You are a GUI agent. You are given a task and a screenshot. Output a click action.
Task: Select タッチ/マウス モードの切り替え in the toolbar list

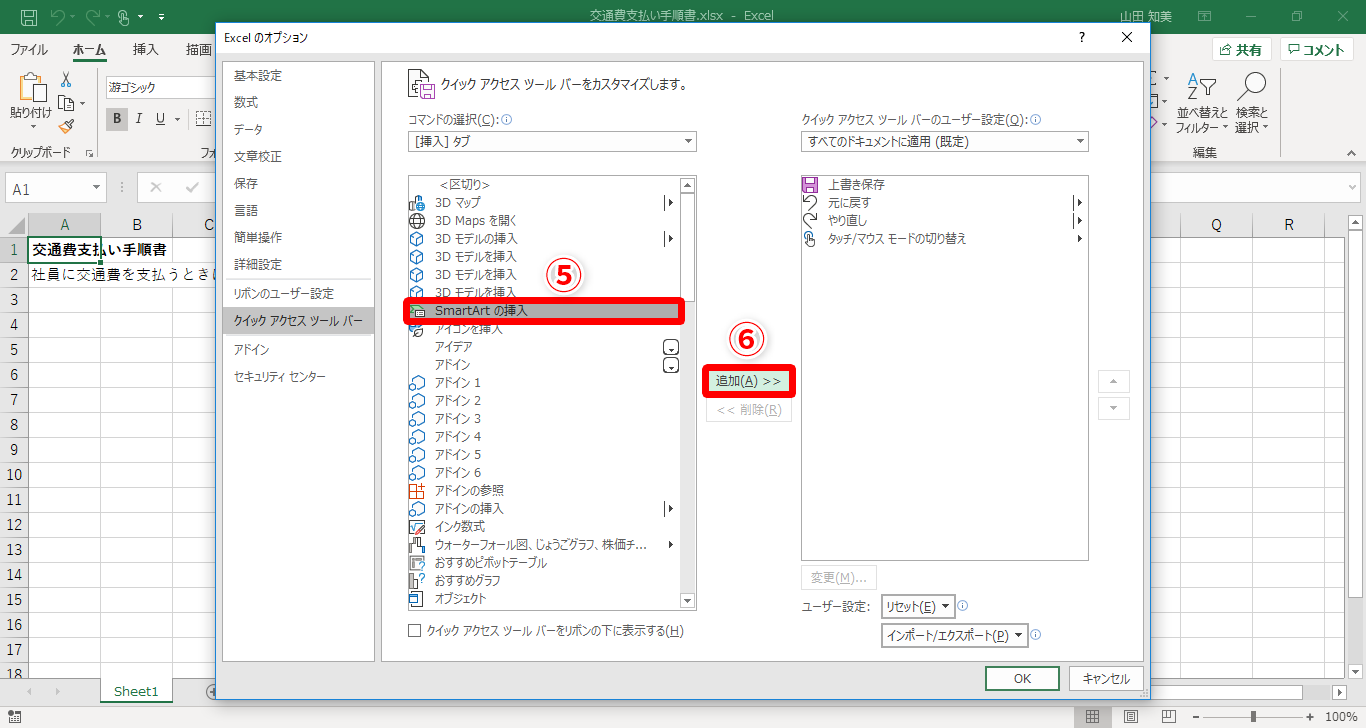[944, 239]
